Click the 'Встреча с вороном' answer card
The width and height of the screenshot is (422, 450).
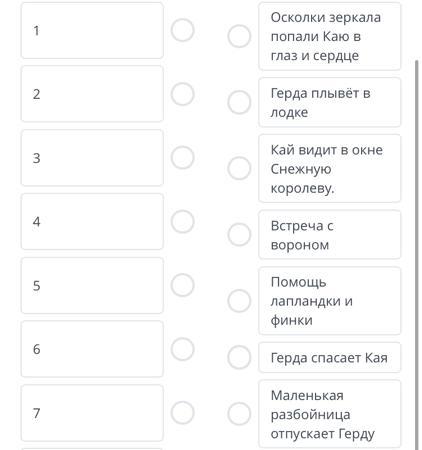click(330, 235)
